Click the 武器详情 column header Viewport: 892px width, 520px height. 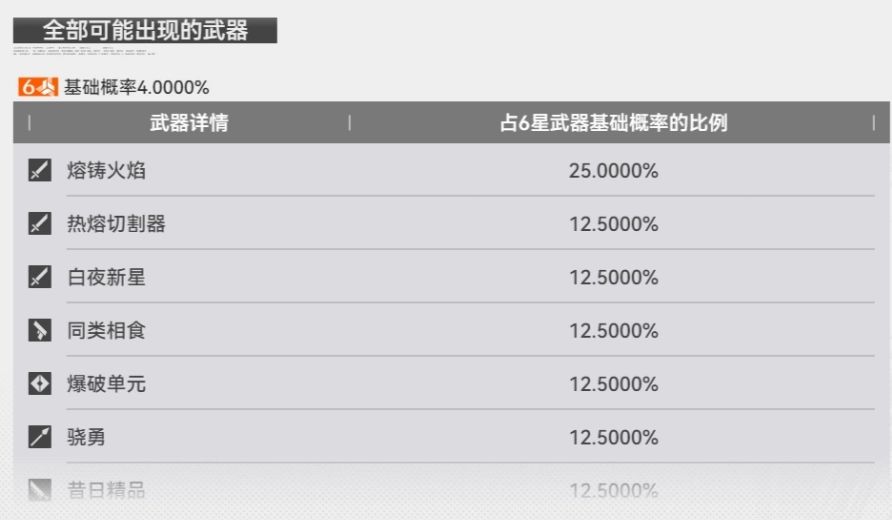(188, 123)
